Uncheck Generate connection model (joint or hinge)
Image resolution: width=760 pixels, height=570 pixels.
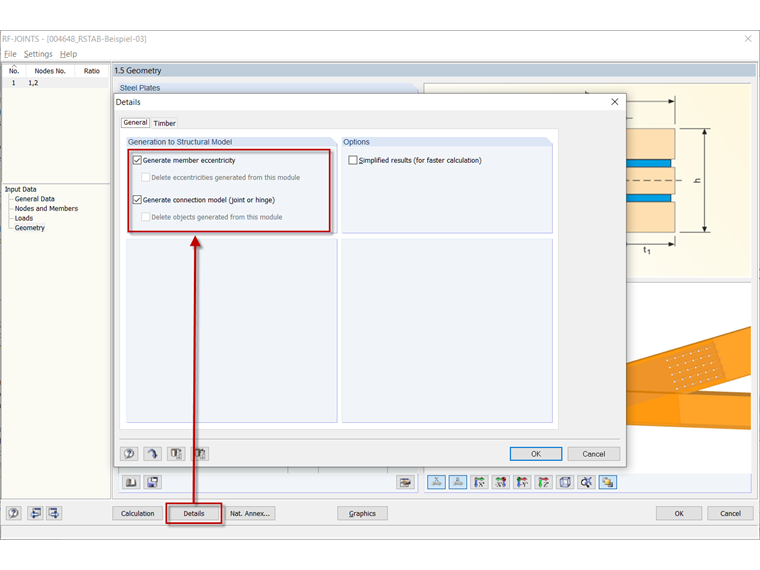pos(137,200)
